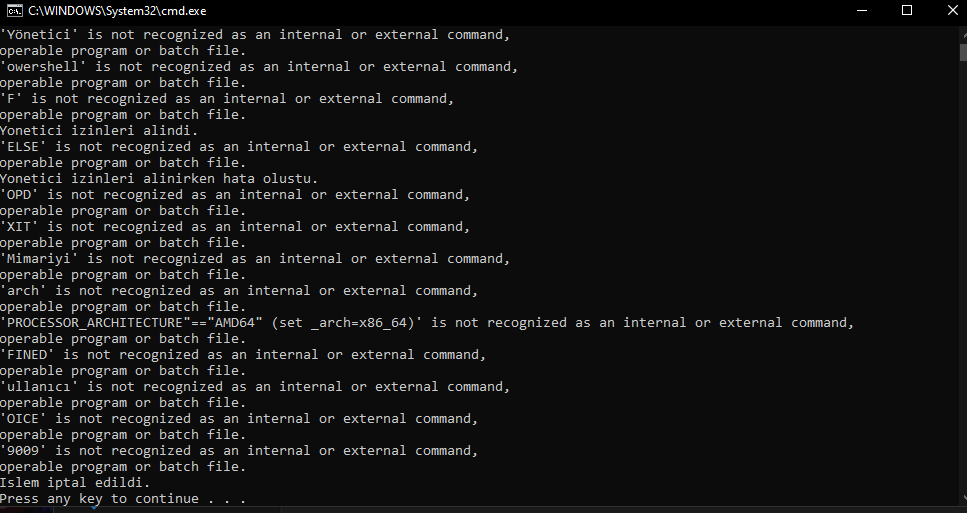This screenshot has width=967, height=513.
Task: Click the 'FINED' not recognized line
Action: pyautogui.click(x=242, y=355)
